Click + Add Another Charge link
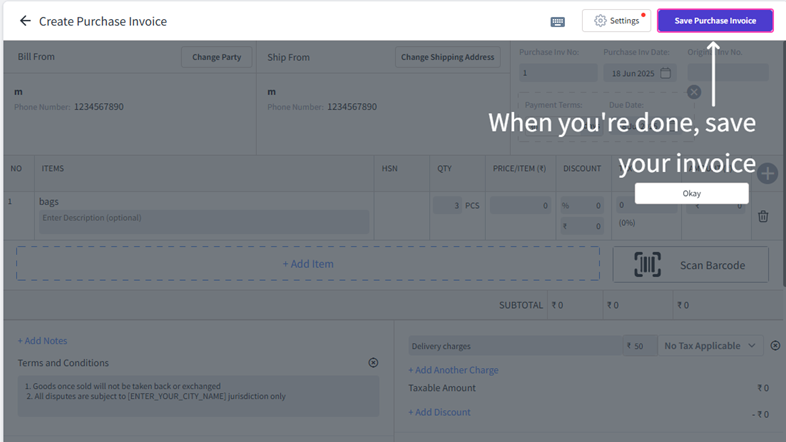 pos(453,370)
